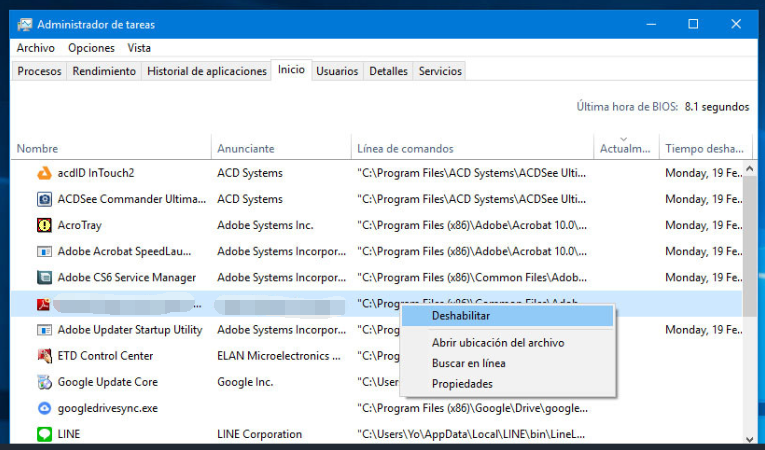Sort by Tiempo desha... column header
Image resolution: width=765 pixels, height=450 pixels.
click(x=705, y=148)
